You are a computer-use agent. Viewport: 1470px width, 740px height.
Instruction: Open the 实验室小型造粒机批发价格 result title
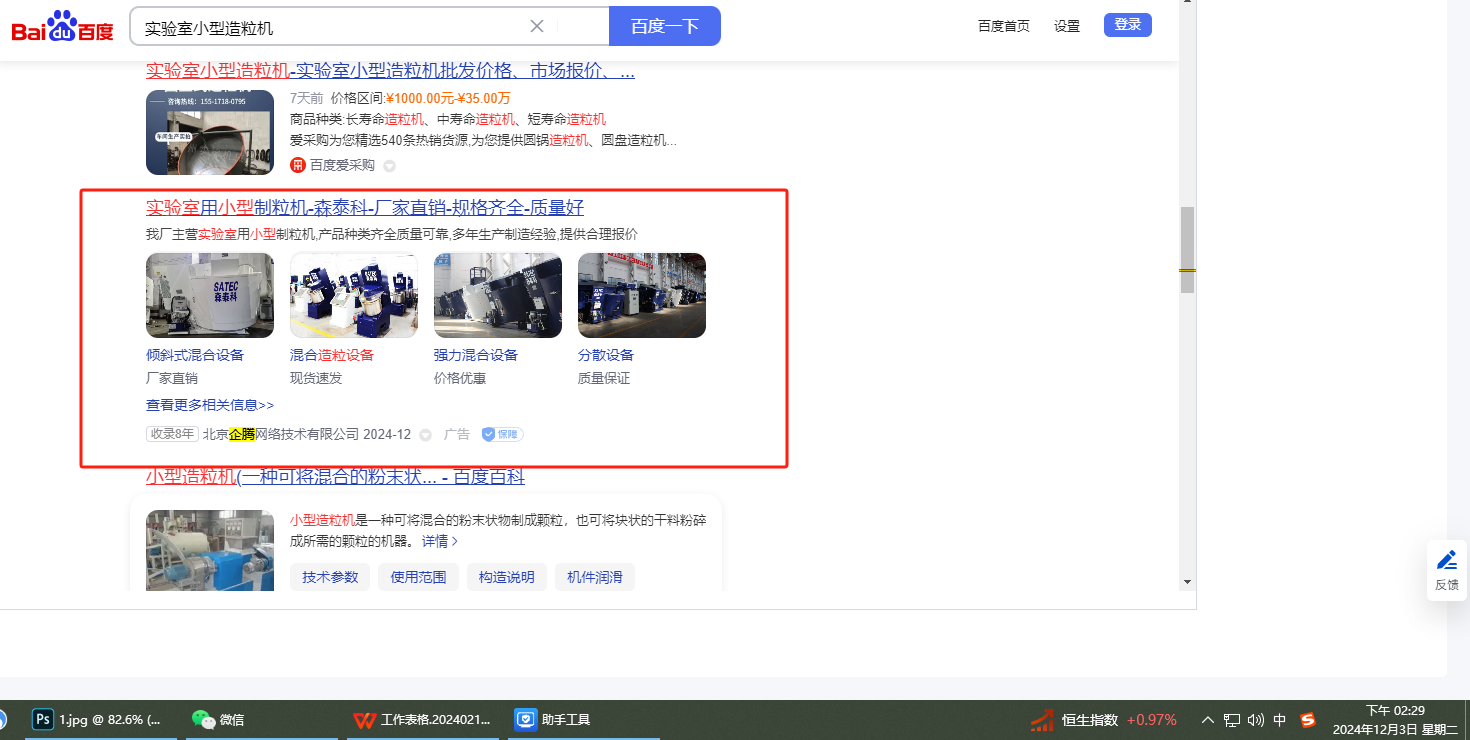click(x=390, y=71)
